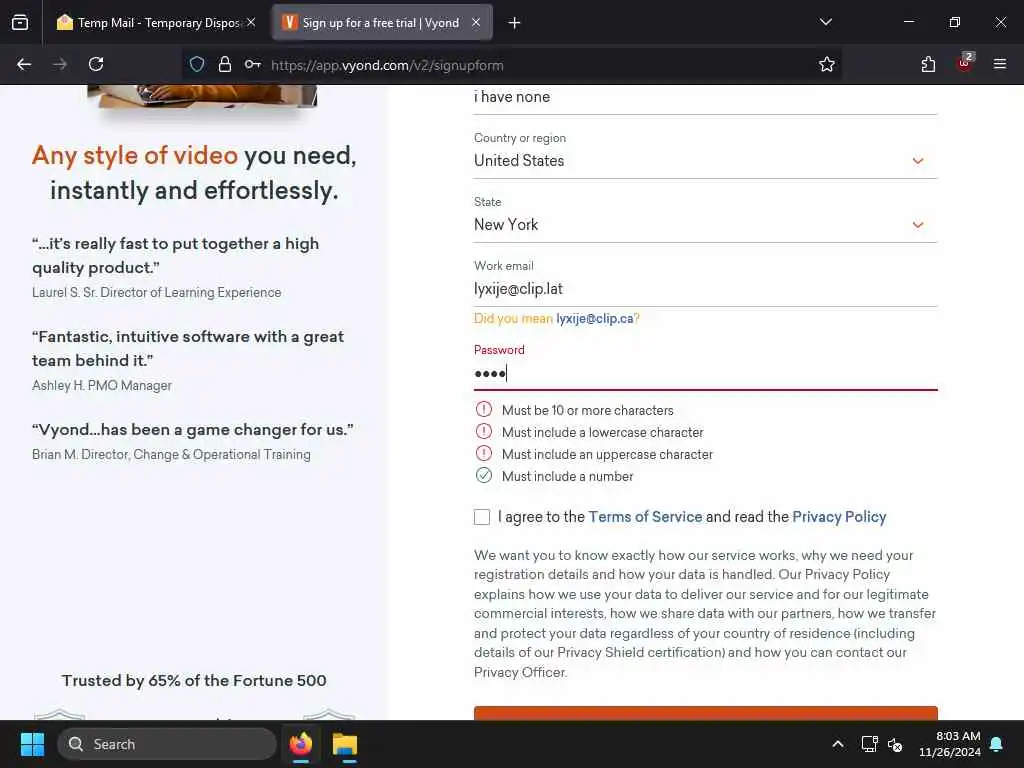Switch to the Temp Mail tab

[155, 23]
